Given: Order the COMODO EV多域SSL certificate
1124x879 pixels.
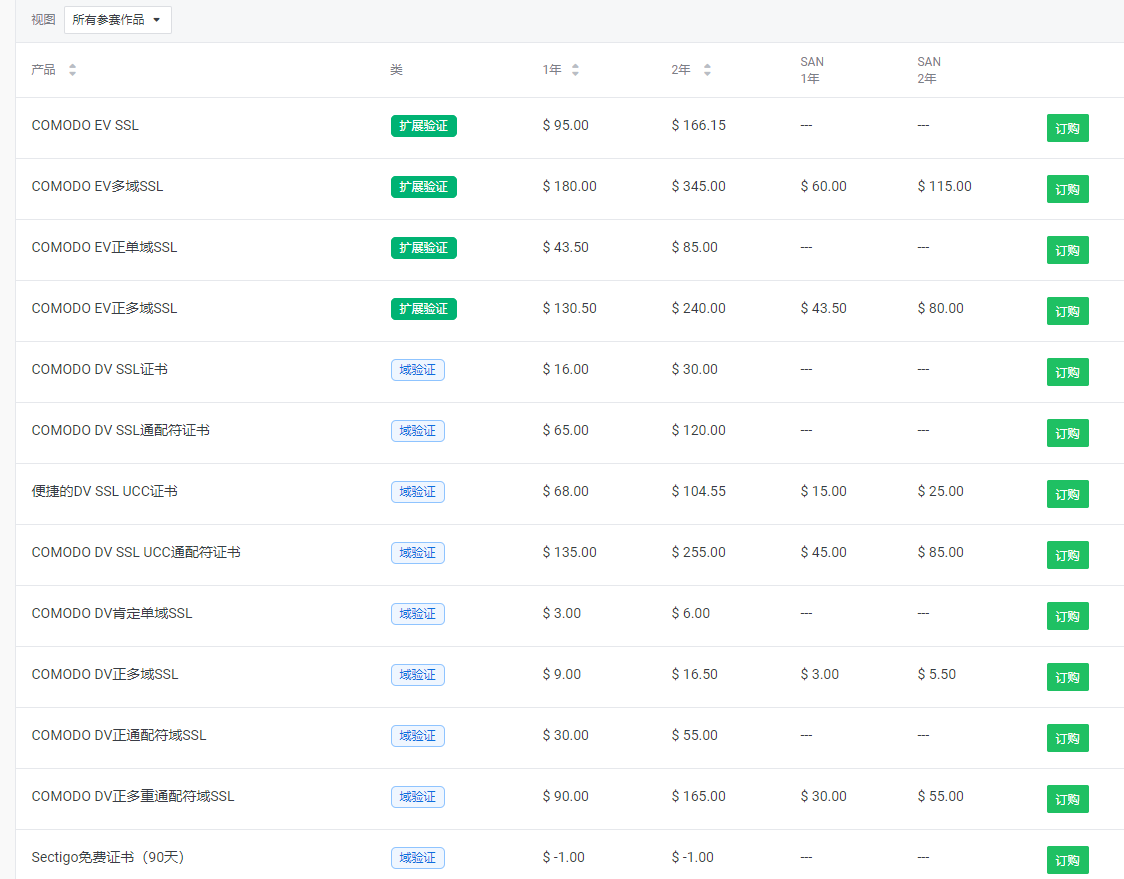Looking at the screenshot, I should coord(1067,189).
